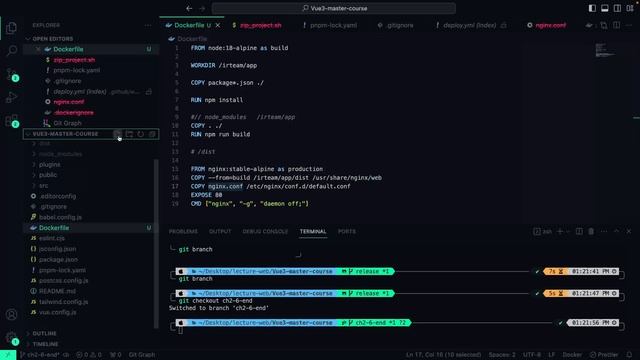The height and width of the screenshot is (360, 640).
Task: Open package.json in the explorer tree
Action: tap(58, 260)
